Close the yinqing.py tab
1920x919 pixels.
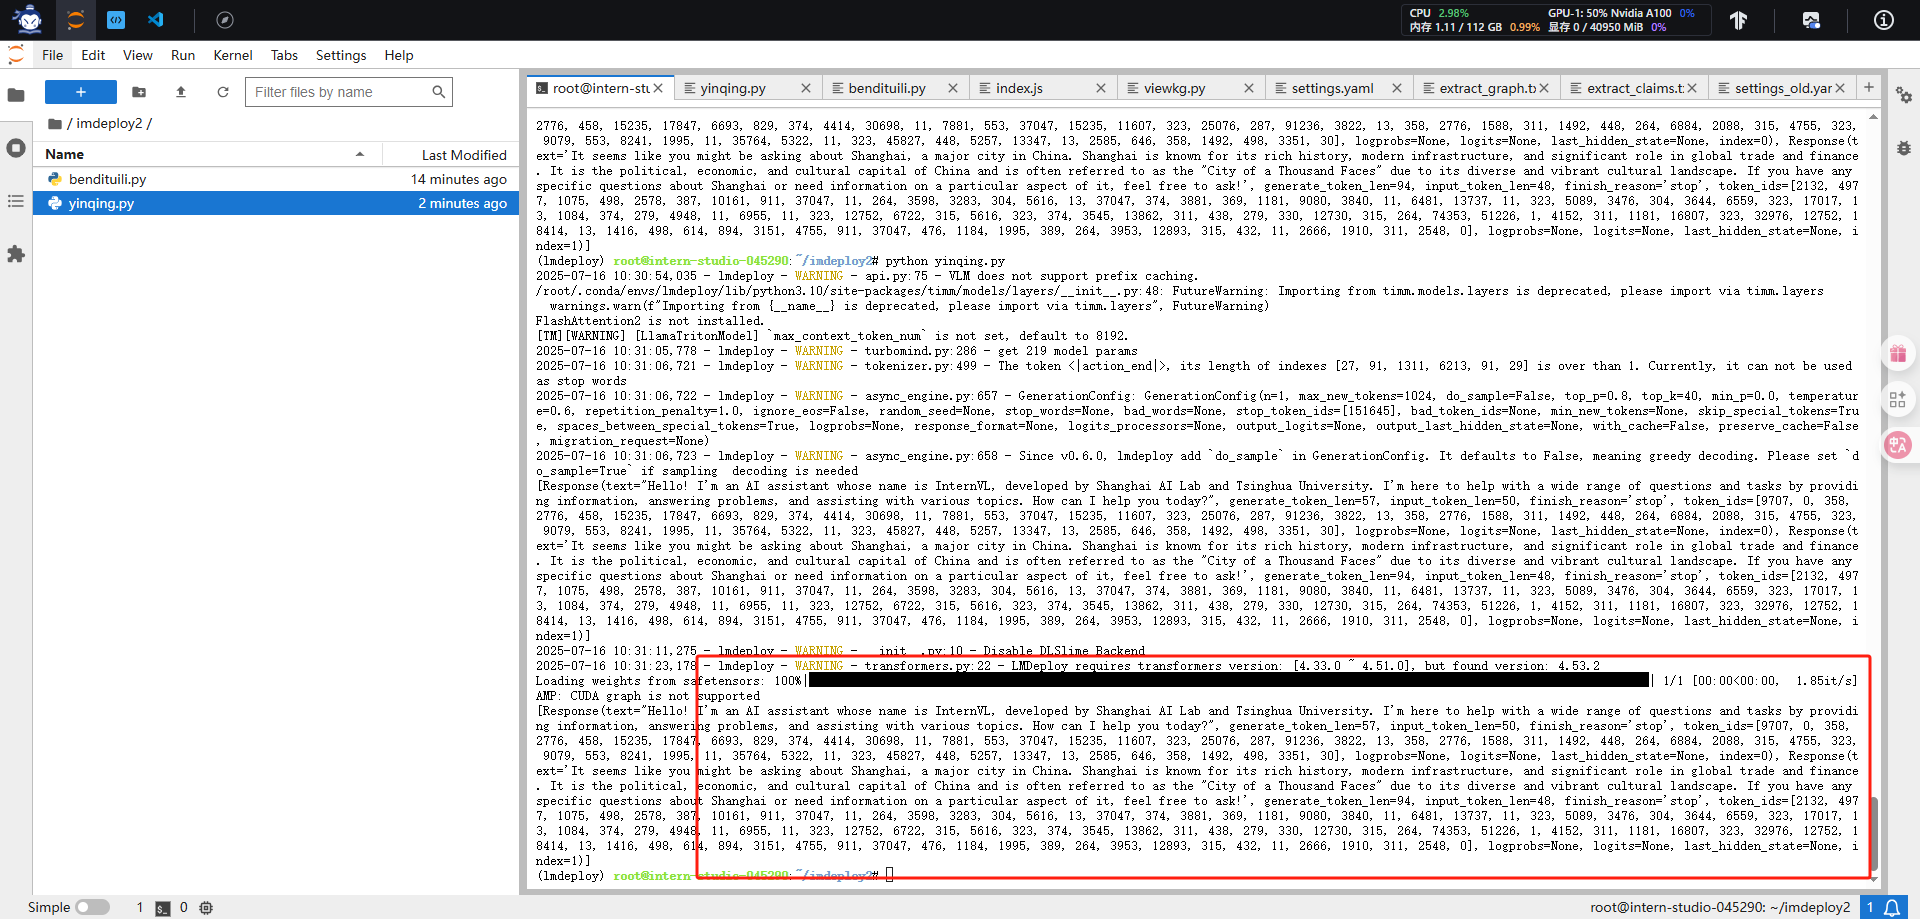pyautogui.click(x=806, y=88)
